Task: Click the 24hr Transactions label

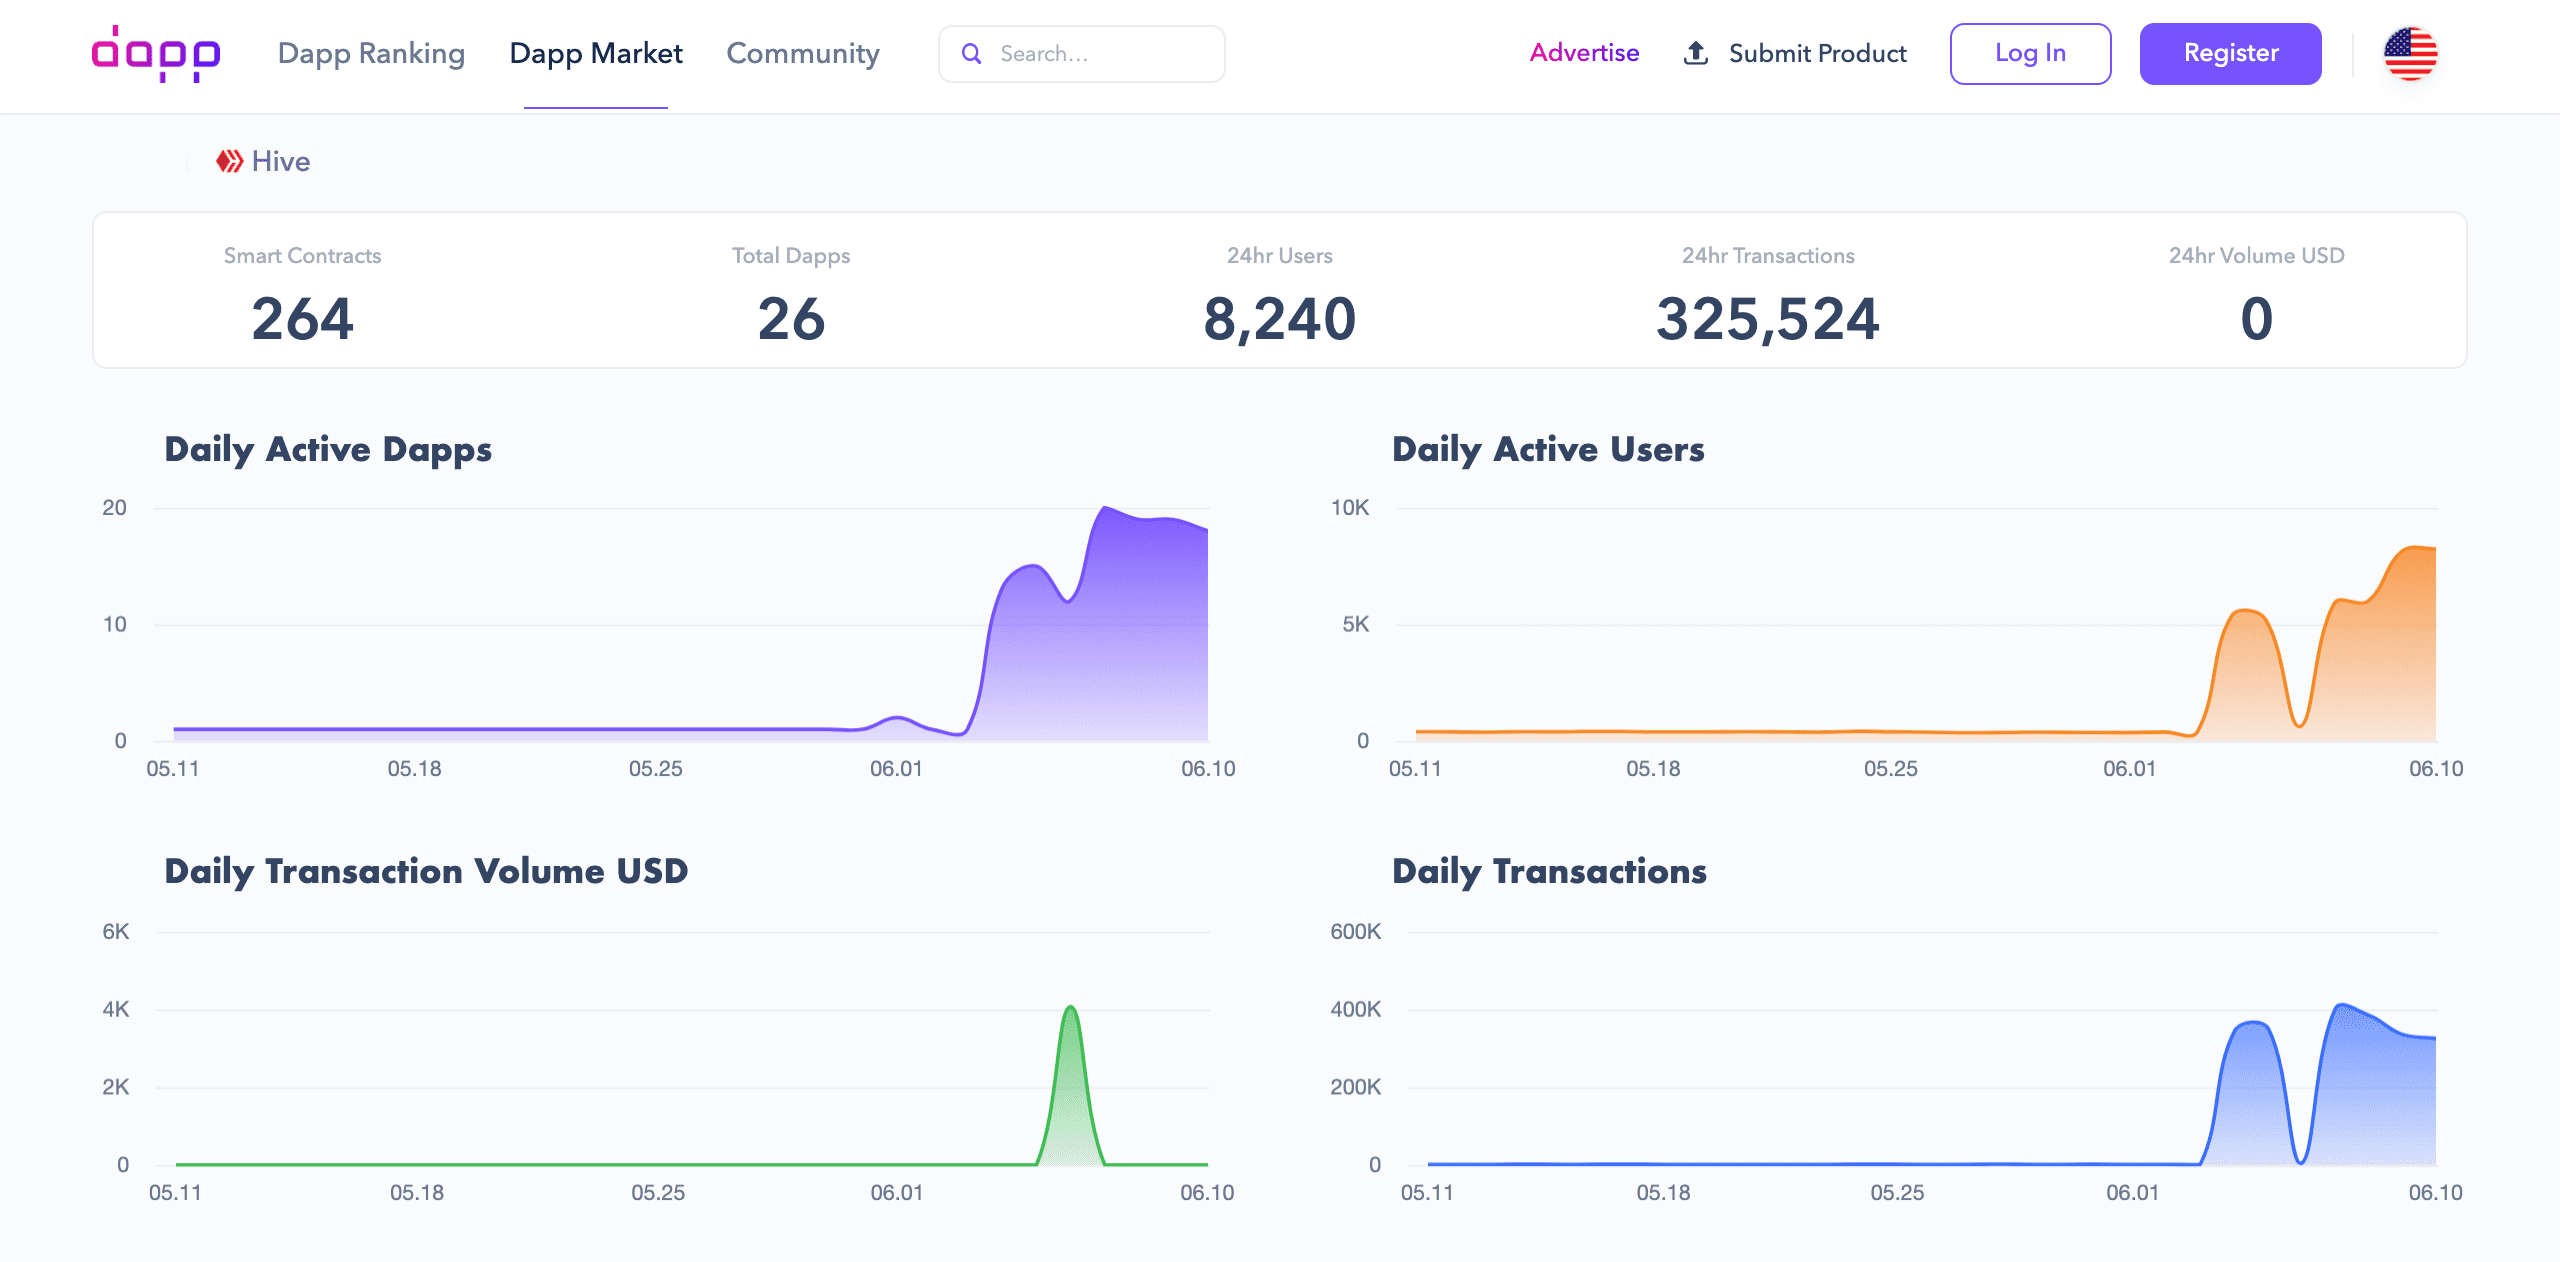Action: pyautogui.click(x=1768, y=256)
